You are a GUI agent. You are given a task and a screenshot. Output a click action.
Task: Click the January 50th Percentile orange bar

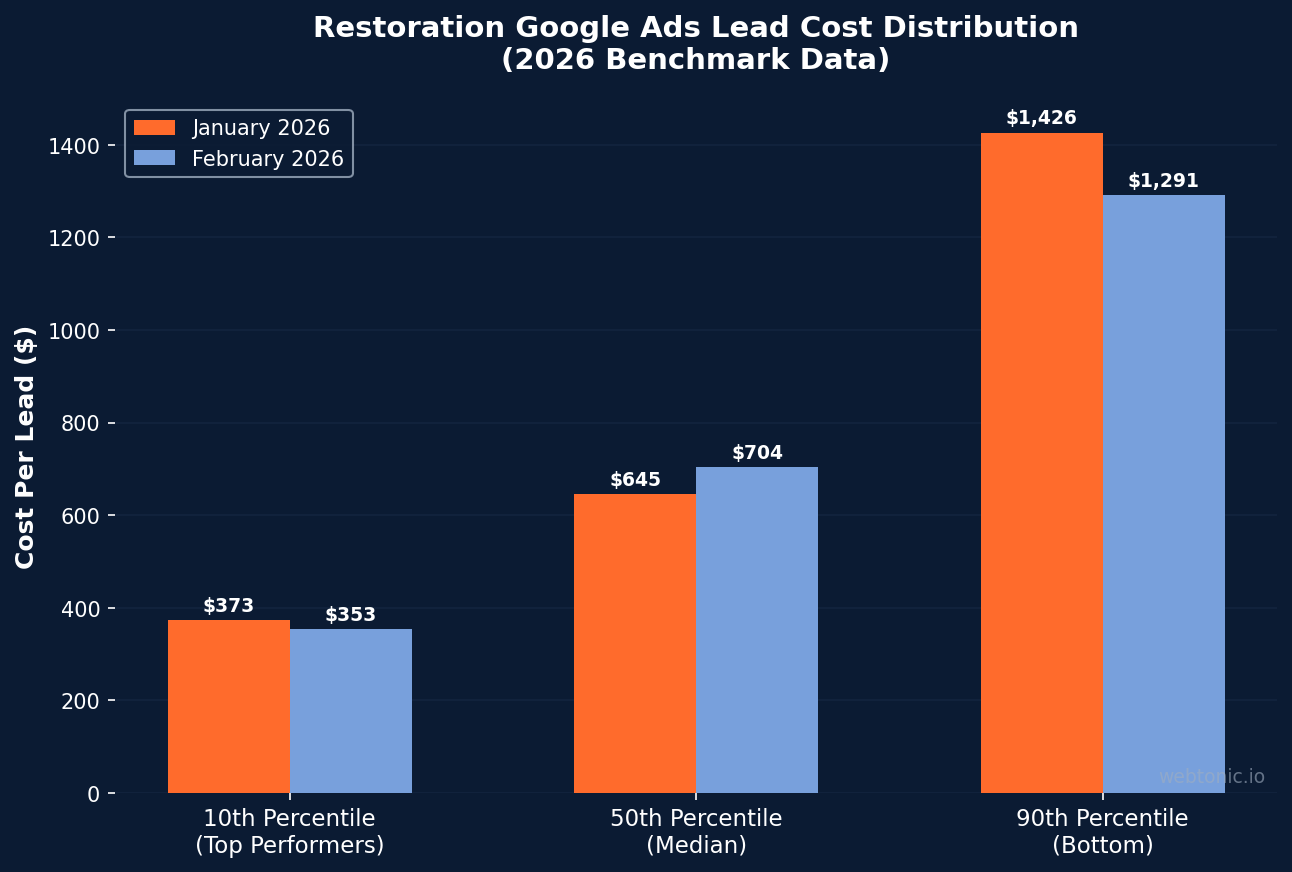pos(635,643)
